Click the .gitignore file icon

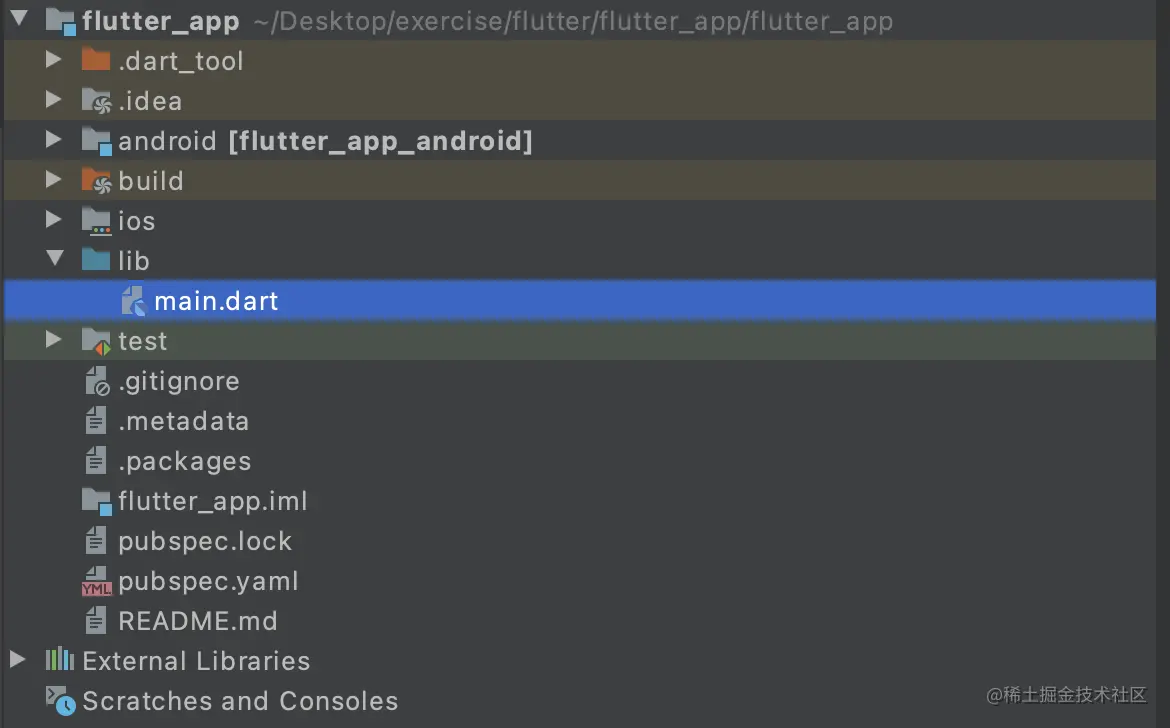click(x=96, y=381)
